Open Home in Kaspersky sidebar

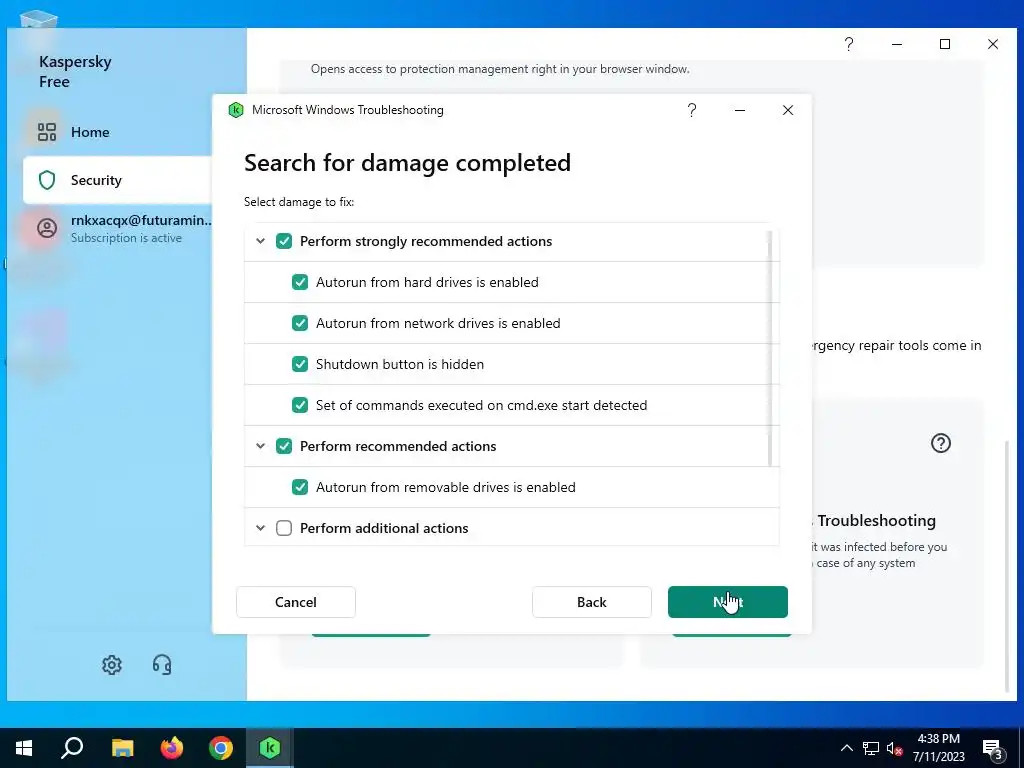pos(118,132)
